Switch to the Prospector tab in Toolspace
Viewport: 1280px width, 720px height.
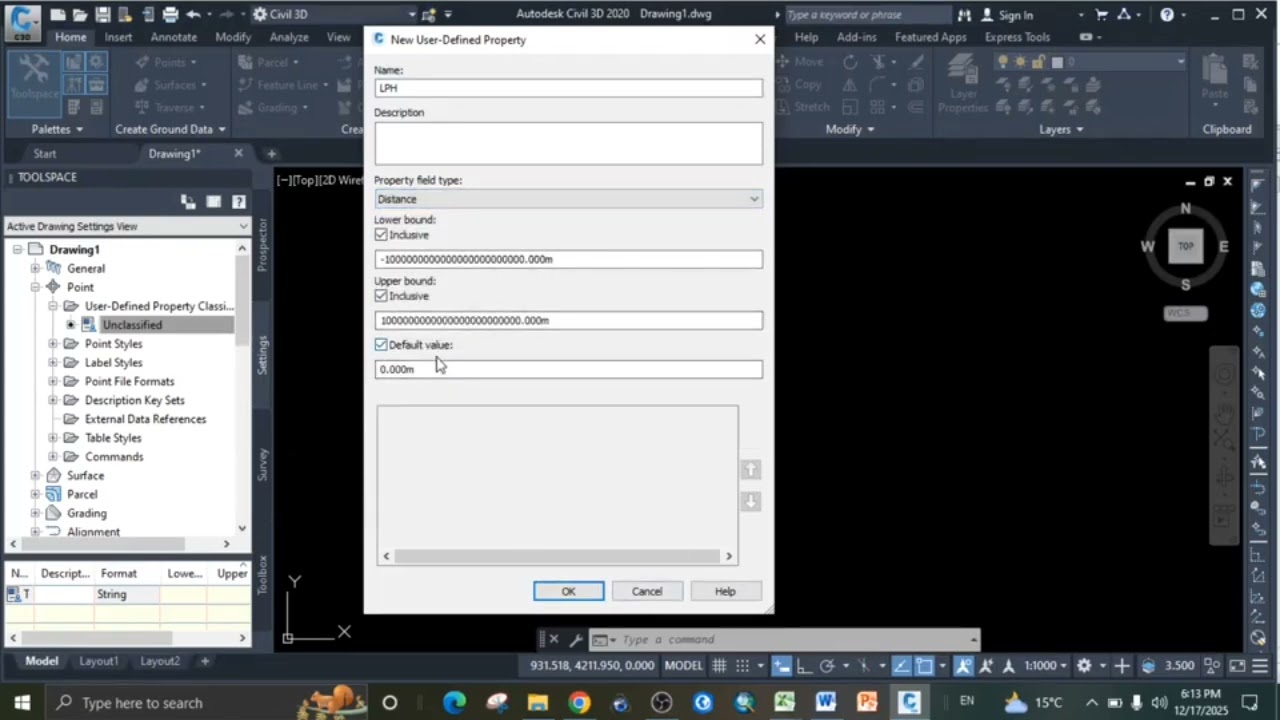pos(263,246)
